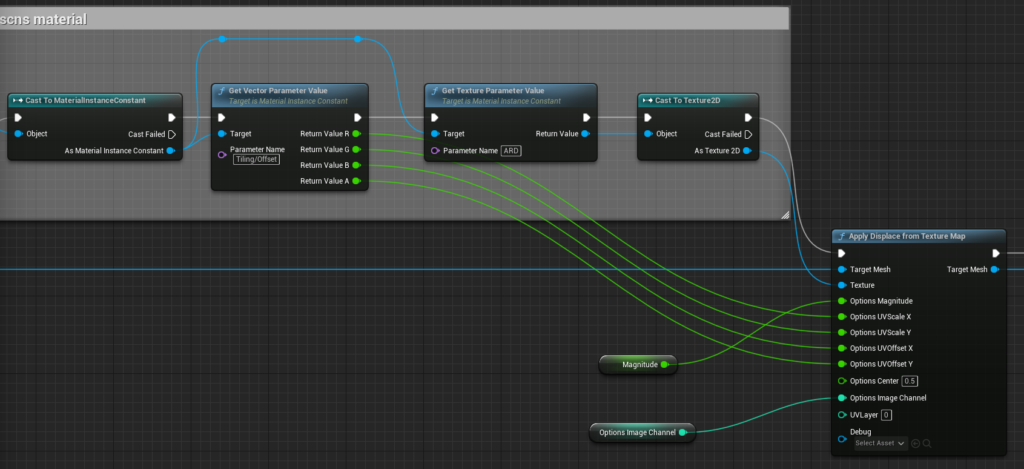
Task: Click the Return Value A output pin
Action: 356,181
